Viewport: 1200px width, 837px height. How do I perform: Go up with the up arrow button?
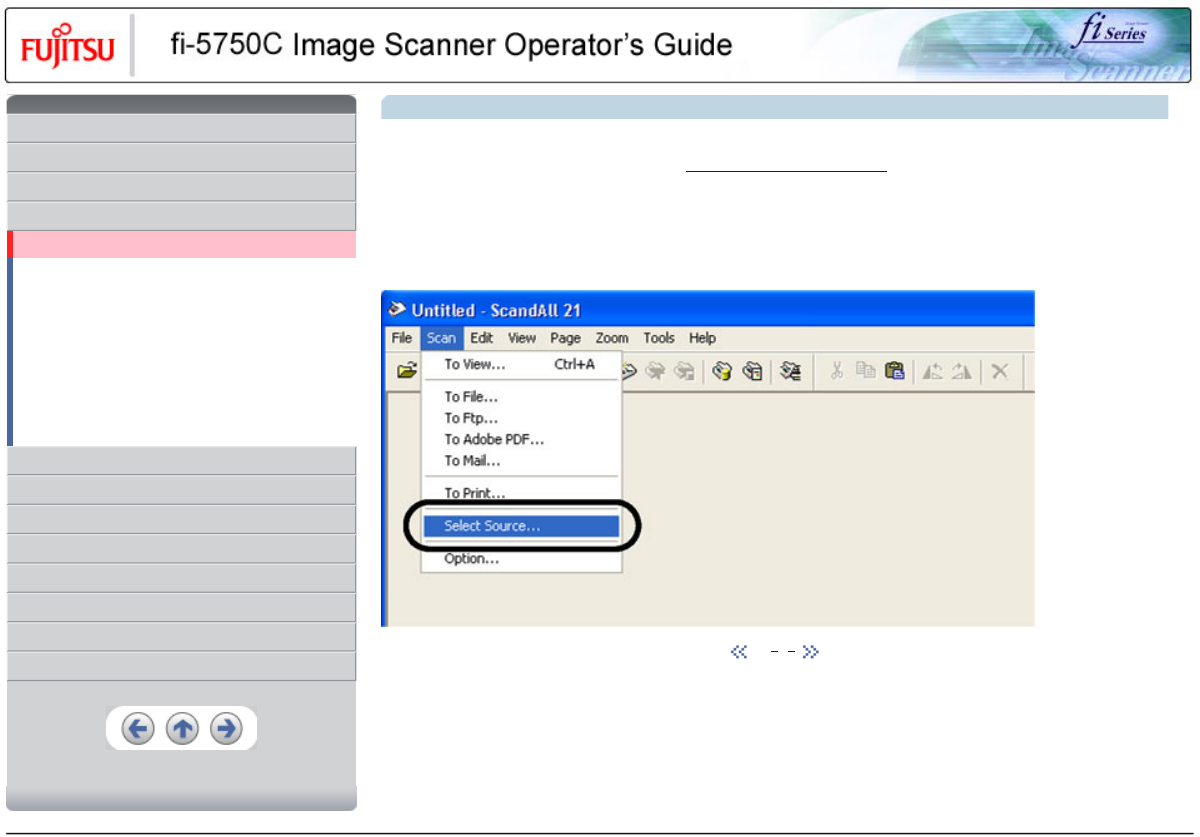[182, 729]
